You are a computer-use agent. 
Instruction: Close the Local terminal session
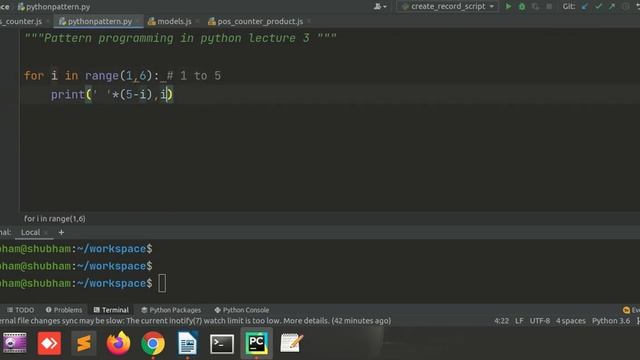[x=46, y=233]
